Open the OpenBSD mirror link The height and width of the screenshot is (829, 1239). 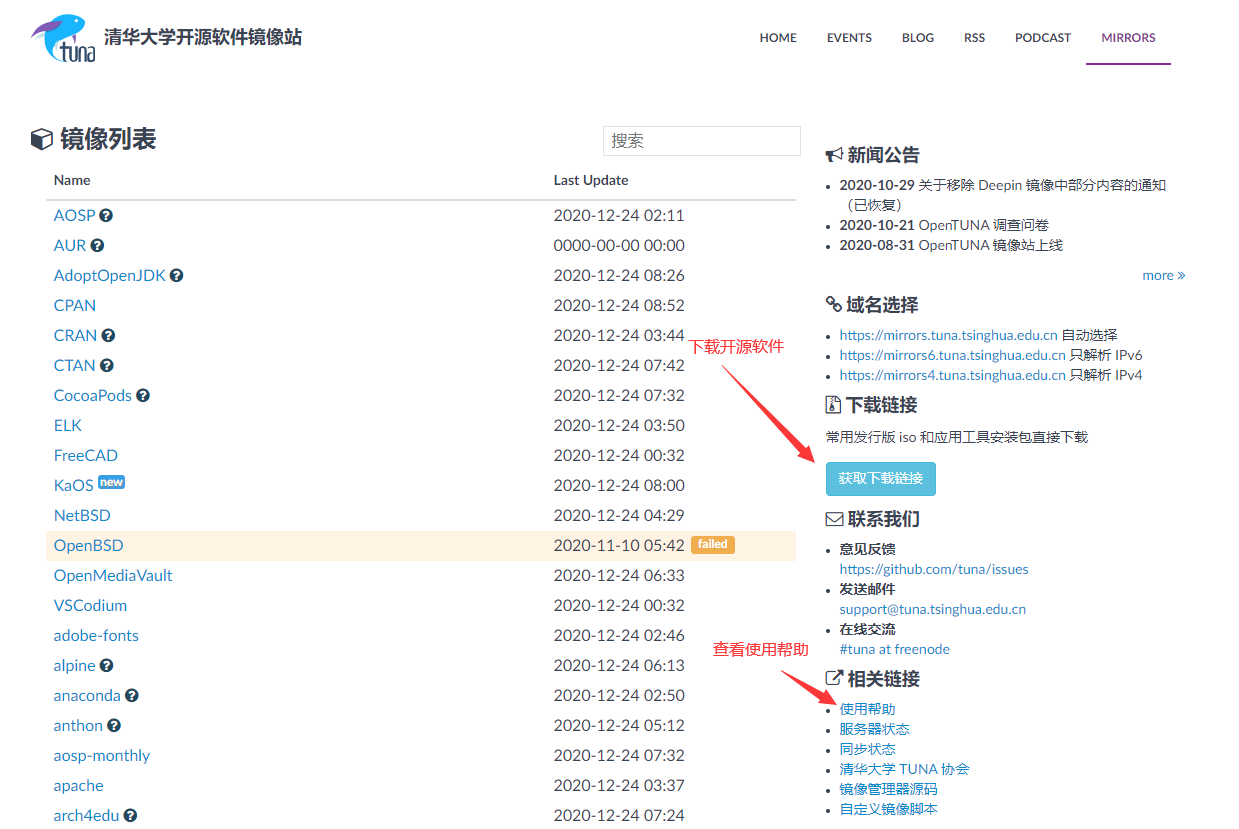(x=89, y=545)
